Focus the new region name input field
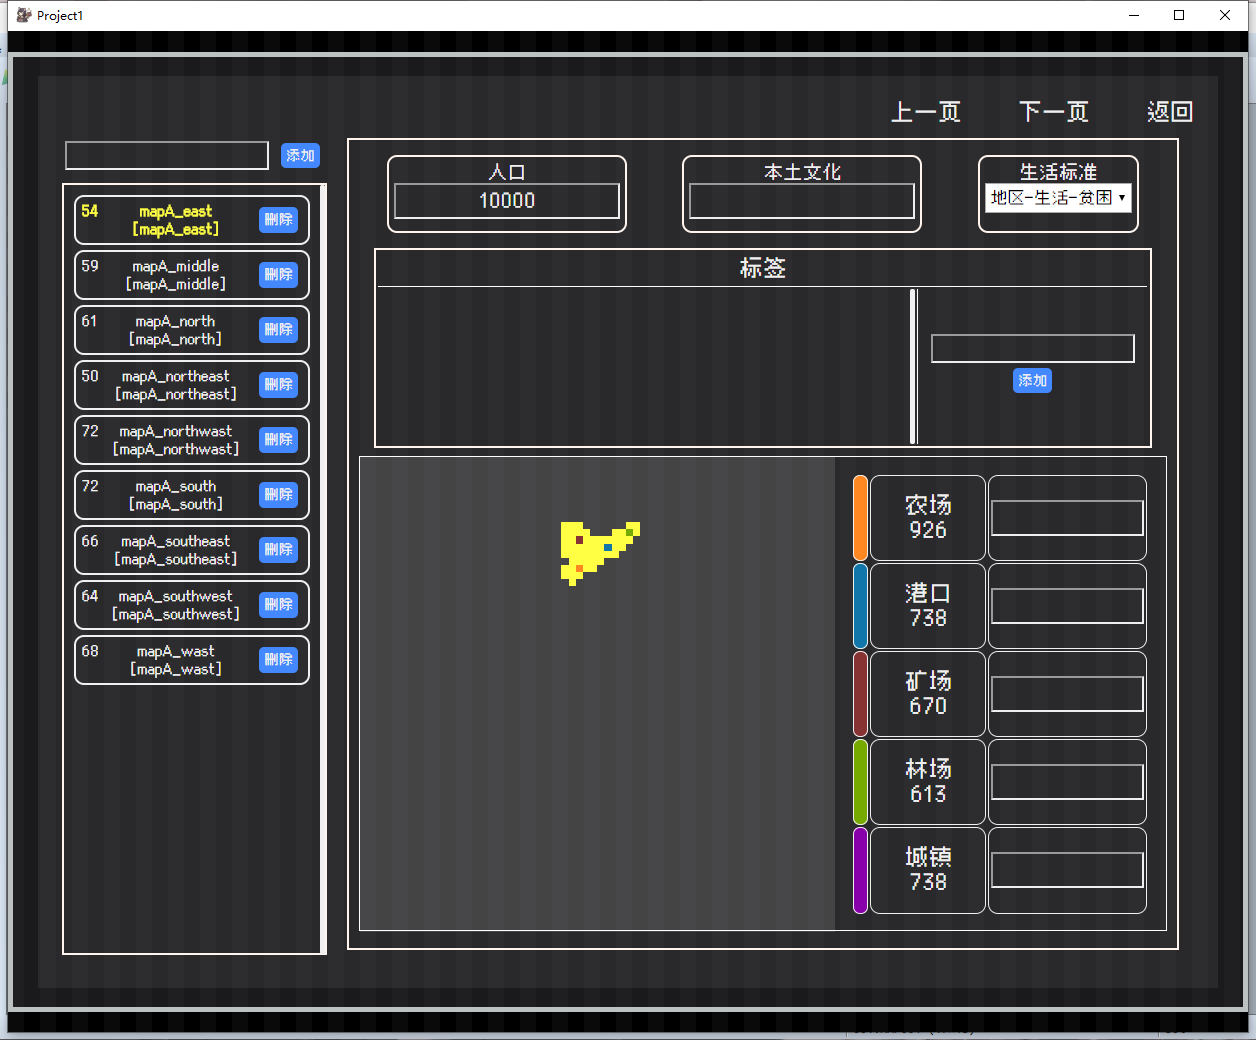Viewport: 1256px width, 1040px height. point(167,155)
